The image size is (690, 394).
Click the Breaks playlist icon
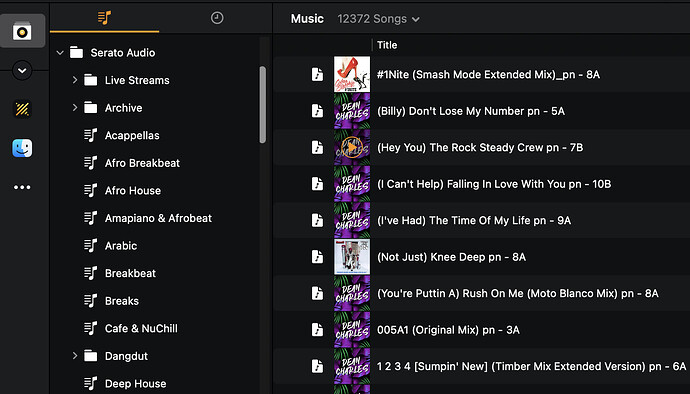click(x=90, y=301)
